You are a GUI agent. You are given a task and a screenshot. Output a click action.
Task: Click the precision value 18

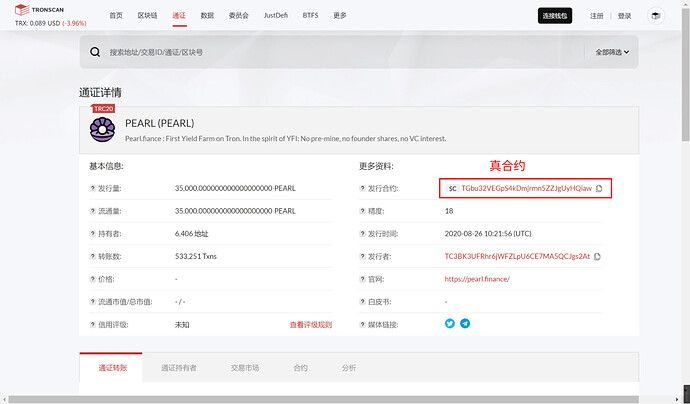(449, 211)
